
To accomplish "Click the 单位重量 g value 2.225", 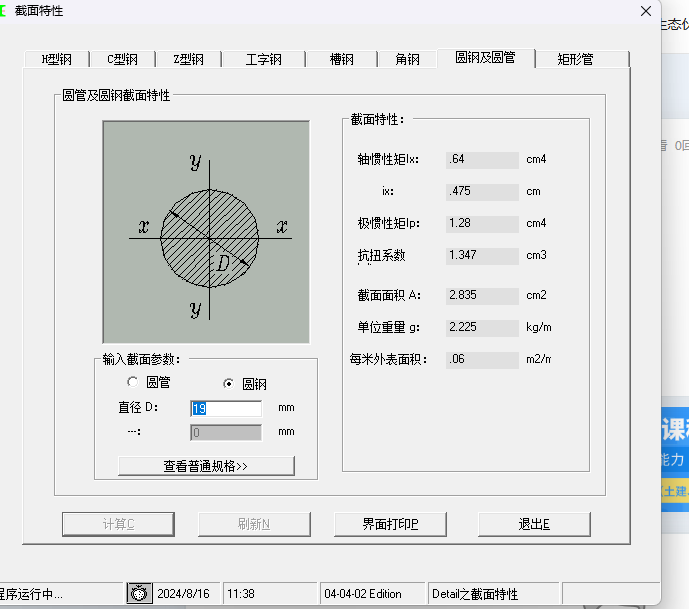I will tap(482, 328).
